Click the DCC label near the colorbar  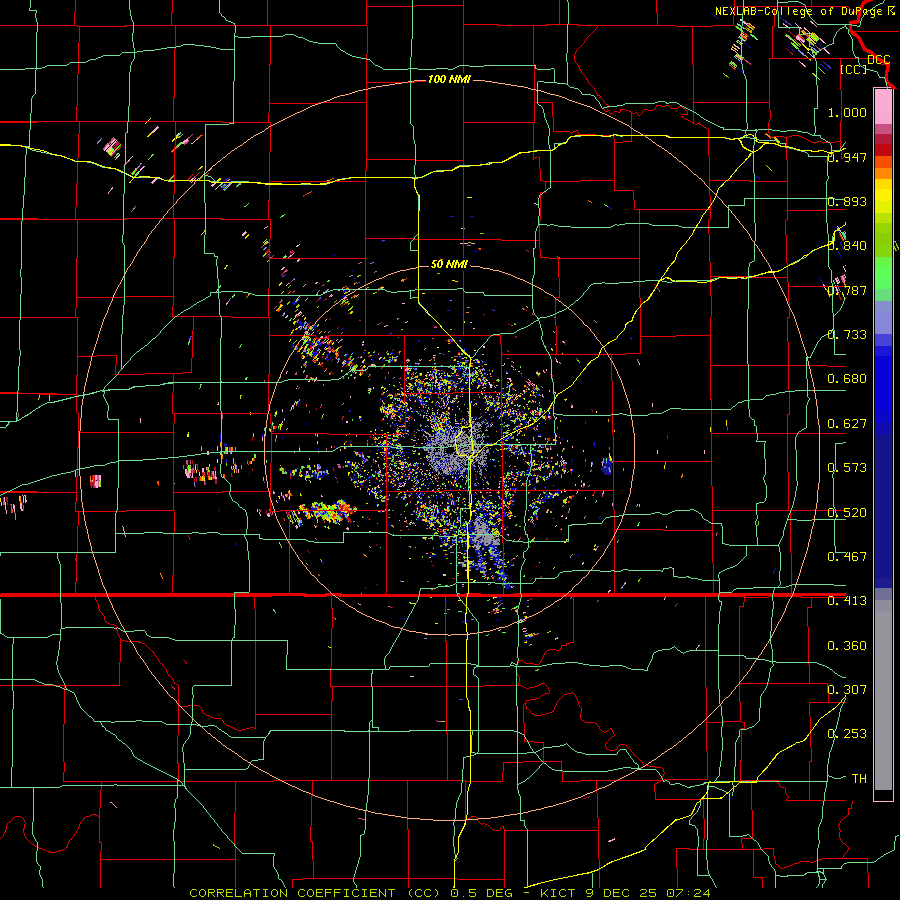point(878,60)
